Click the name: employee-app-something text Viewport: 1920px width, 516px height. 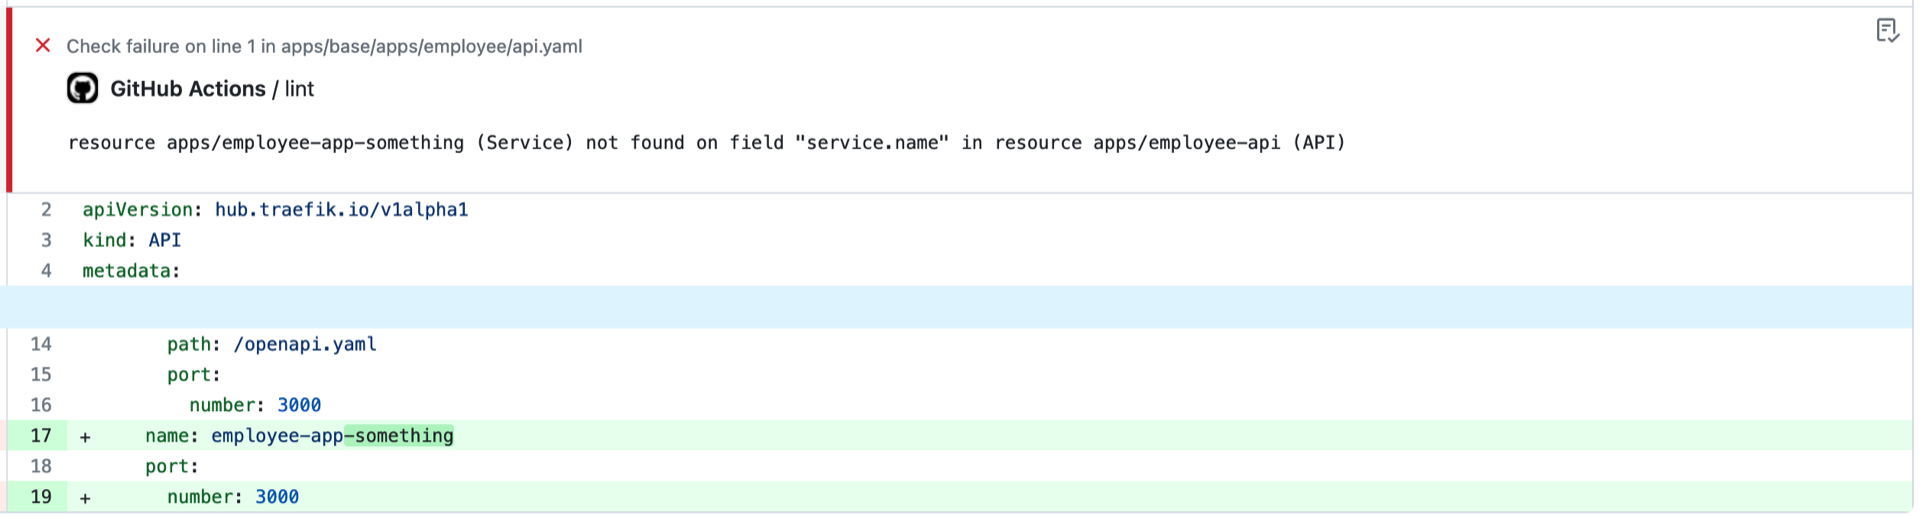[299, 435]
